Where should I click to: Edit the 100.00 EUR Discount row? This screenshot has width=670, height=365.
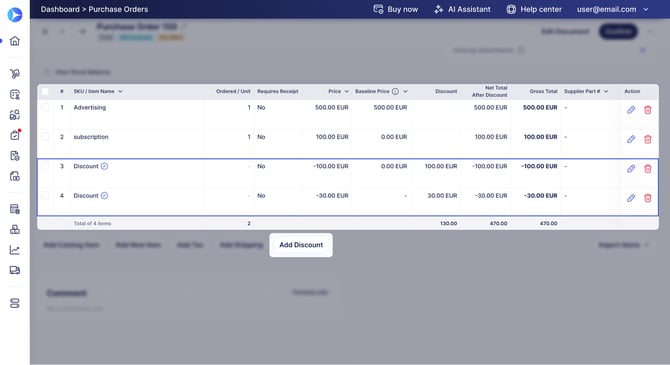coord(631,169)
